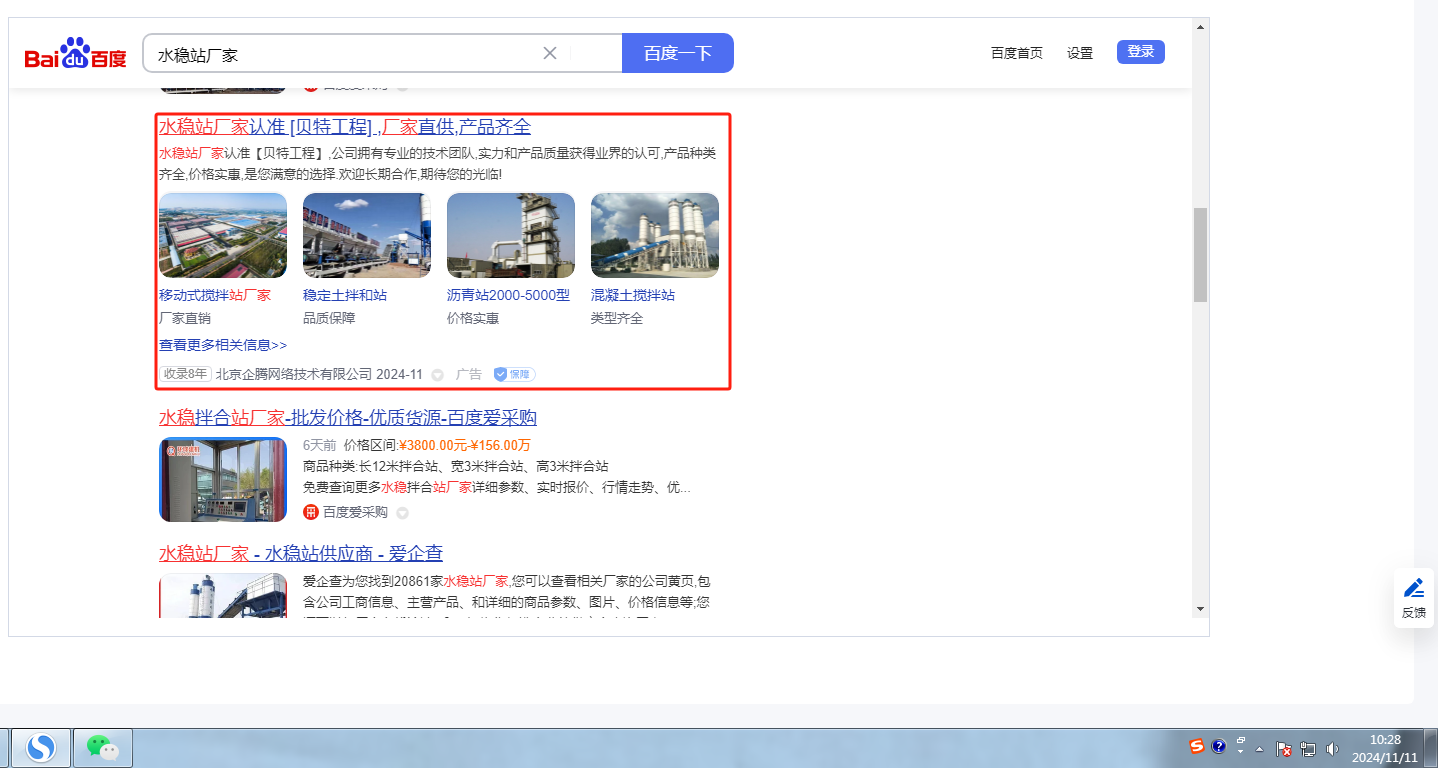Click the 登录 login button

pyautogui.click(x=1140, y=52)
